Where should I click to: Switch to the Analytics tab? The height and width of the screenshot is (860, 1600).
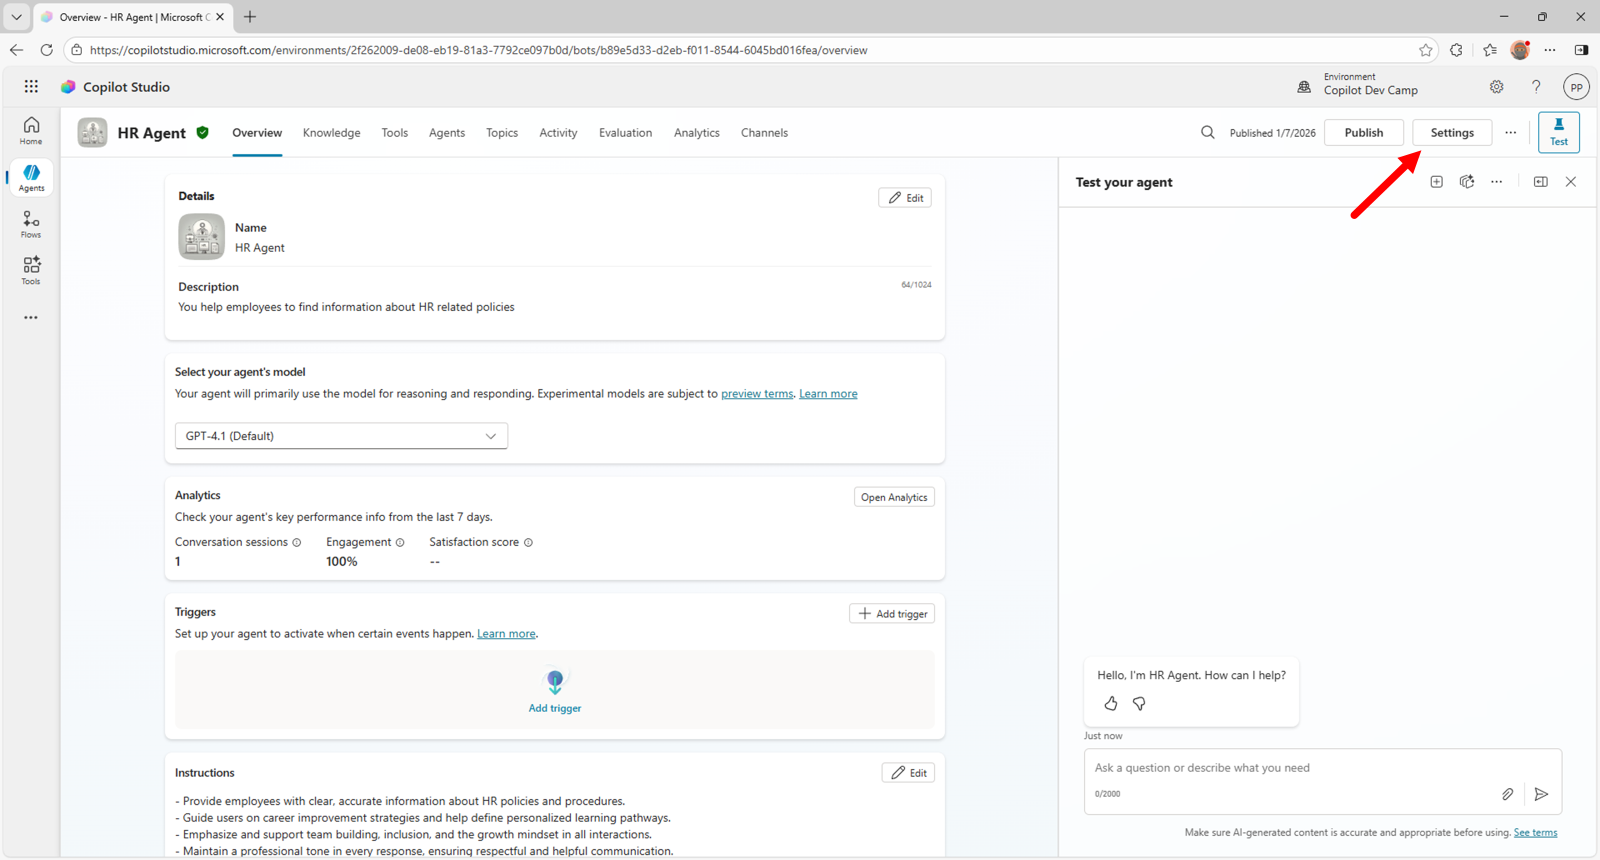[x=697, y=133]
